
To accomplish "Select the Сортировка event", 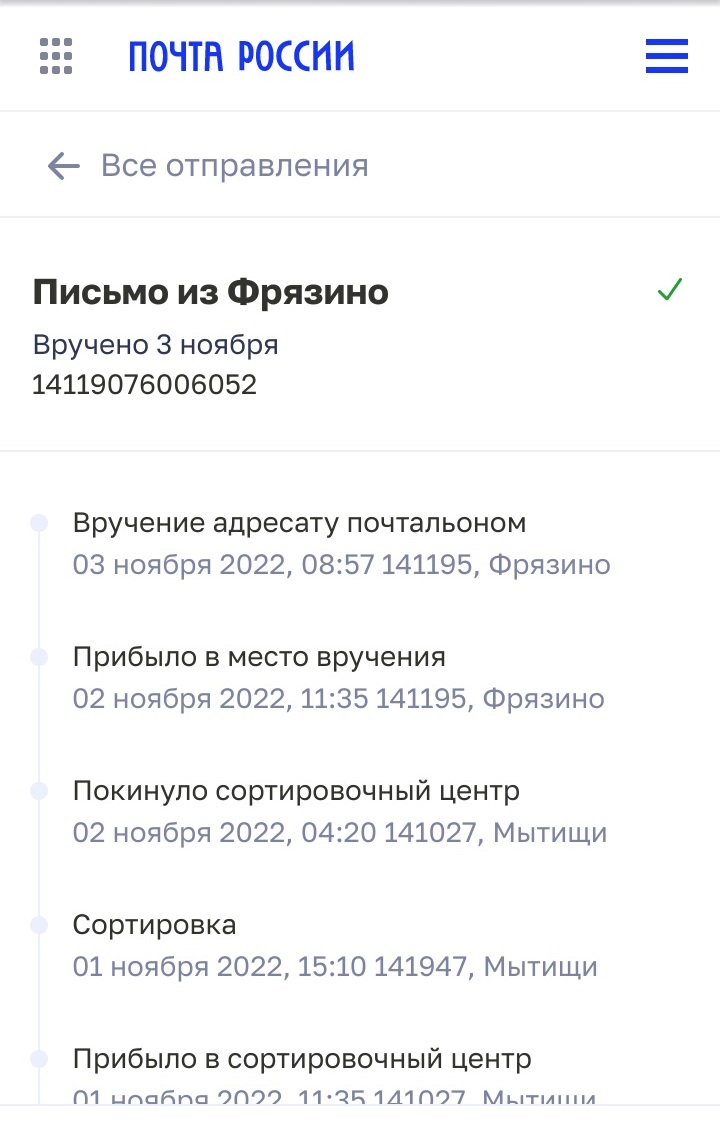I will tap(154, 925).
